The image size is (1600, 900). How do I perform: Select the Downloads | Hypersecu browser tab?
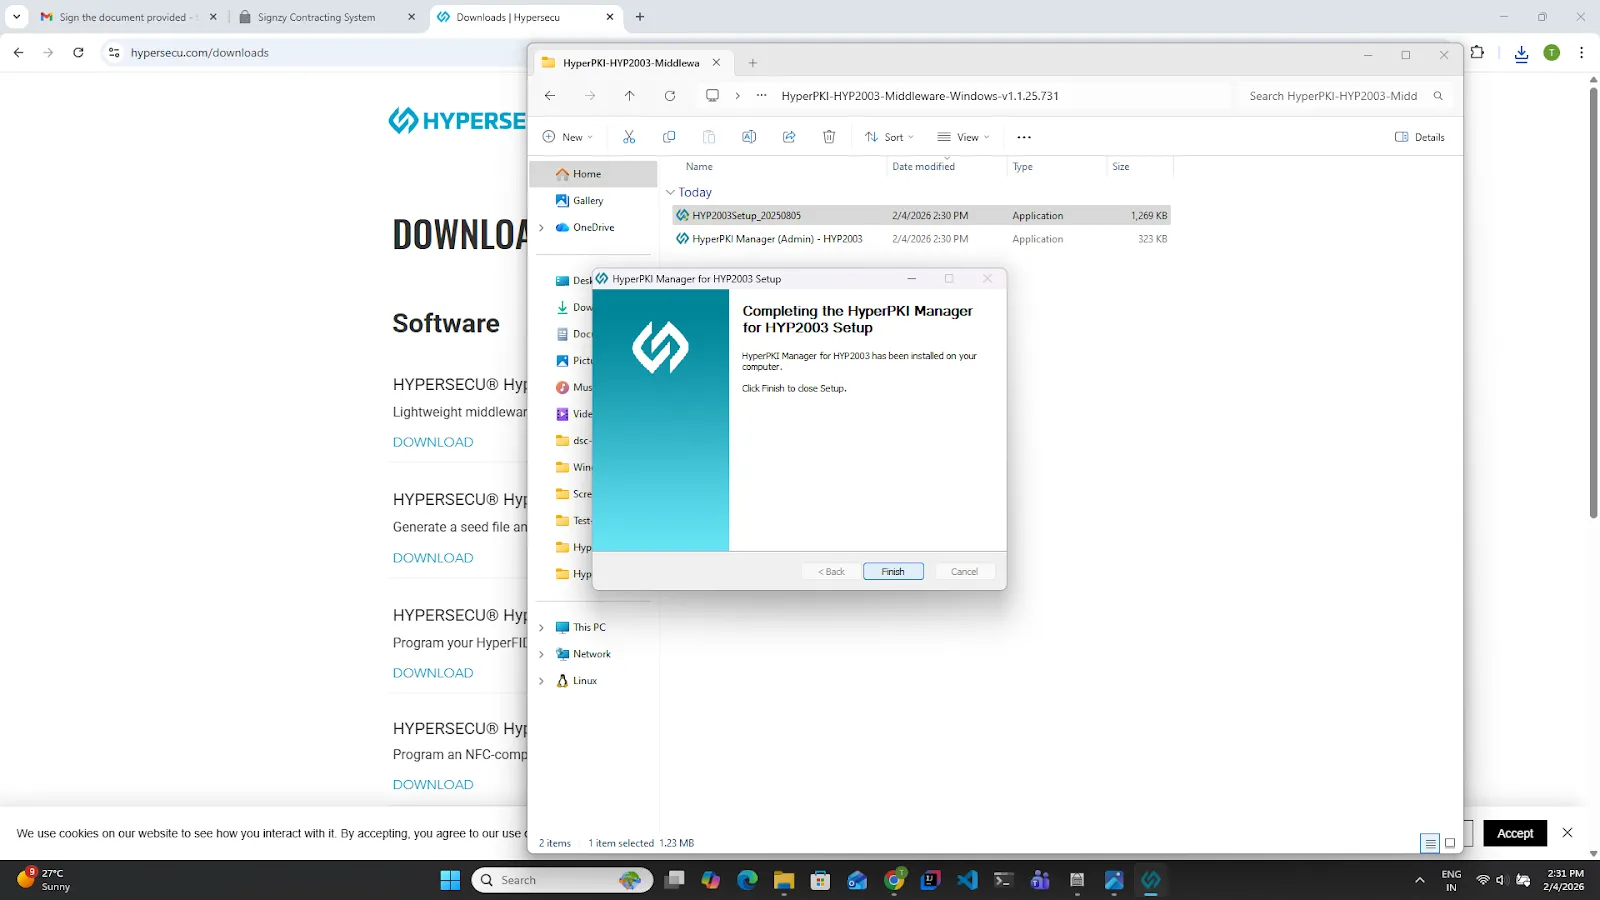(x=526, y=17)
